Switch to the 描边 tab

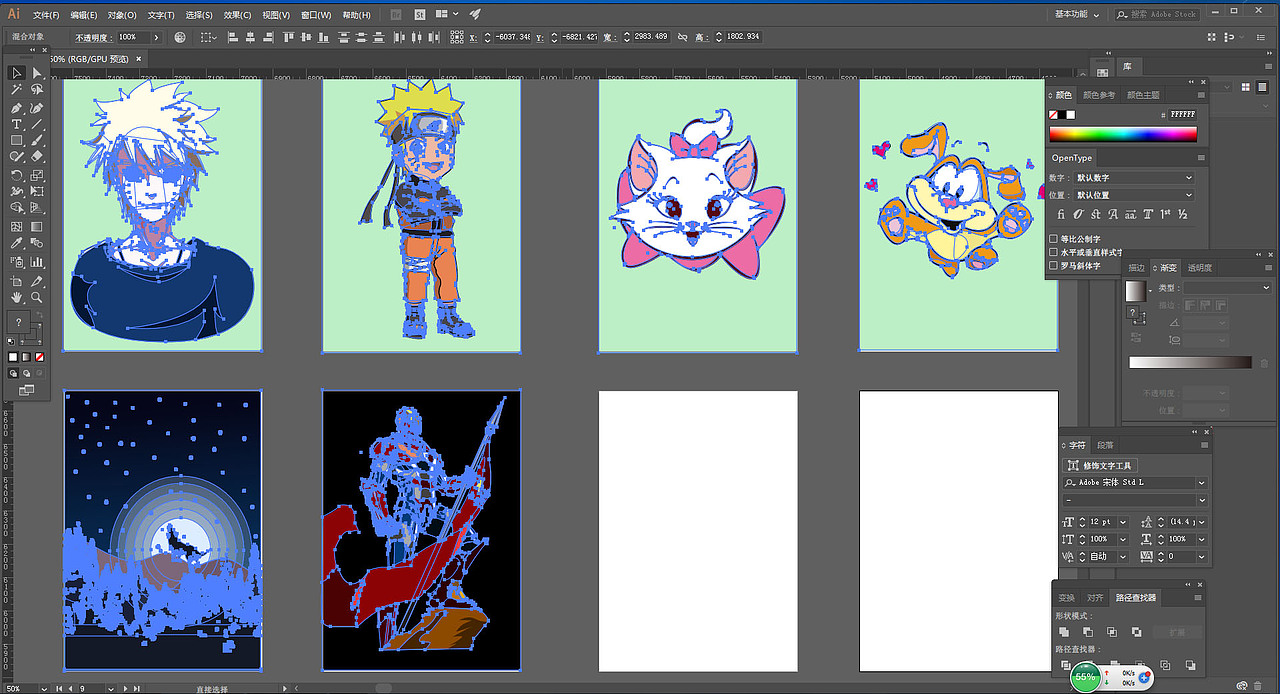1136,268
